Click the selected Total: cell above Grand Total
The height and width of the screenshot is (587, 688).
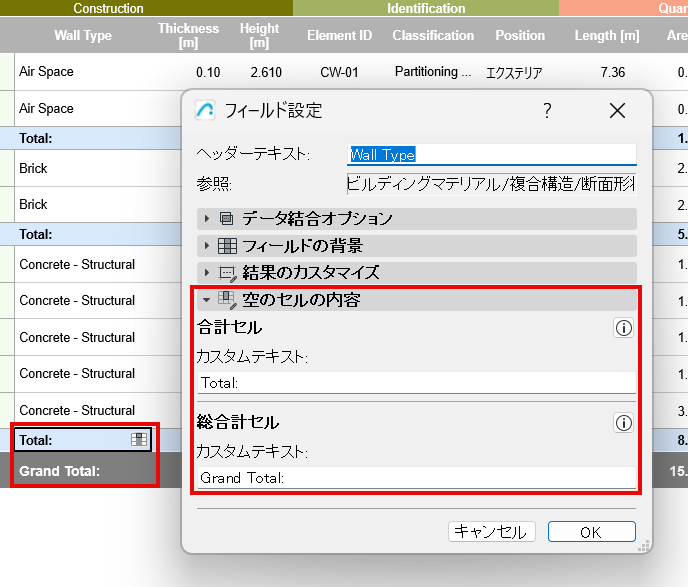point(83,440)
